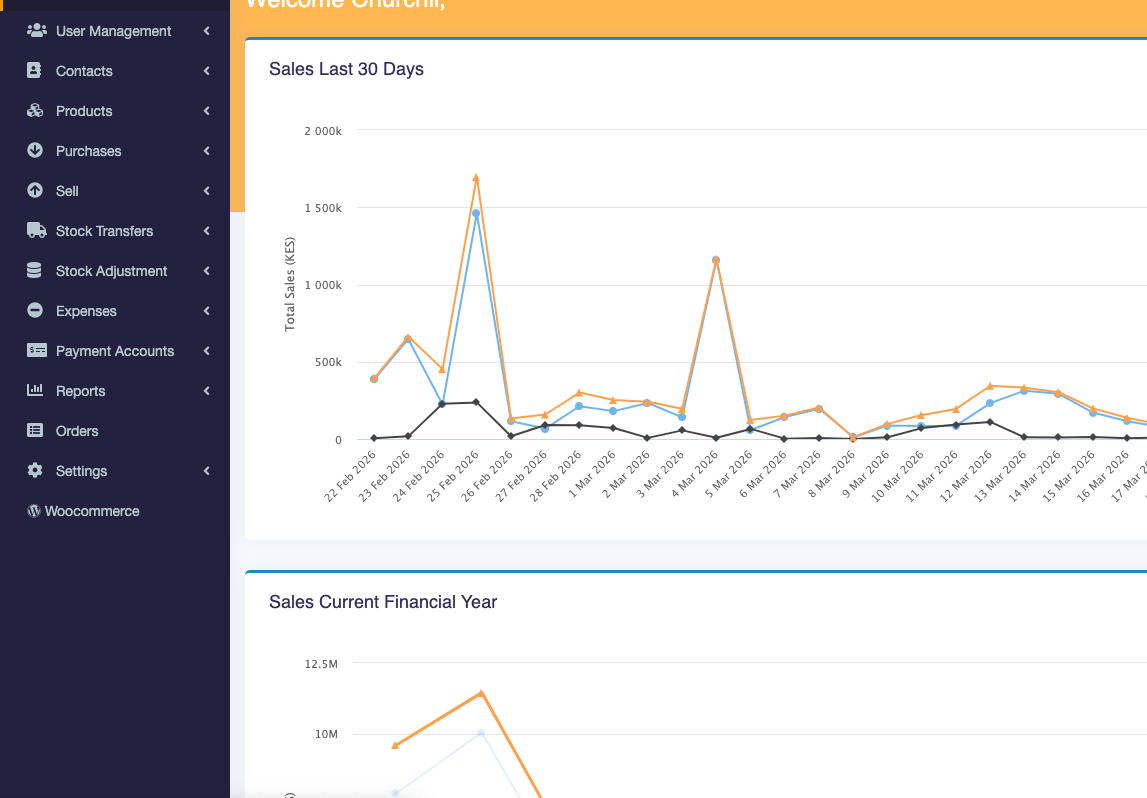
Task: Open the Purchases sidebar label
Action: point(88,151)
